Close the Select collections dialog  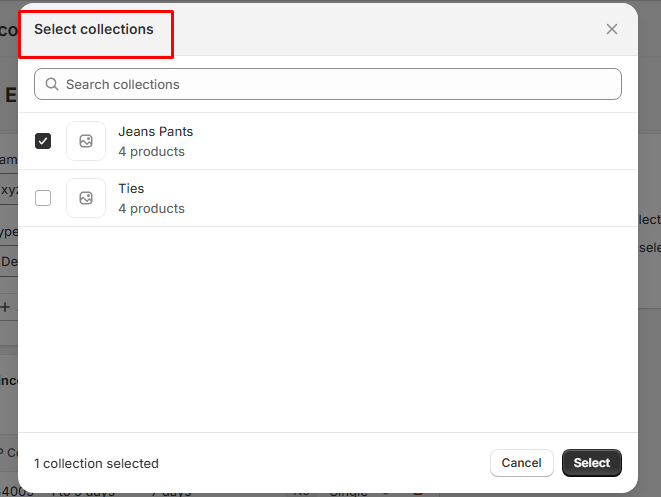612,29
